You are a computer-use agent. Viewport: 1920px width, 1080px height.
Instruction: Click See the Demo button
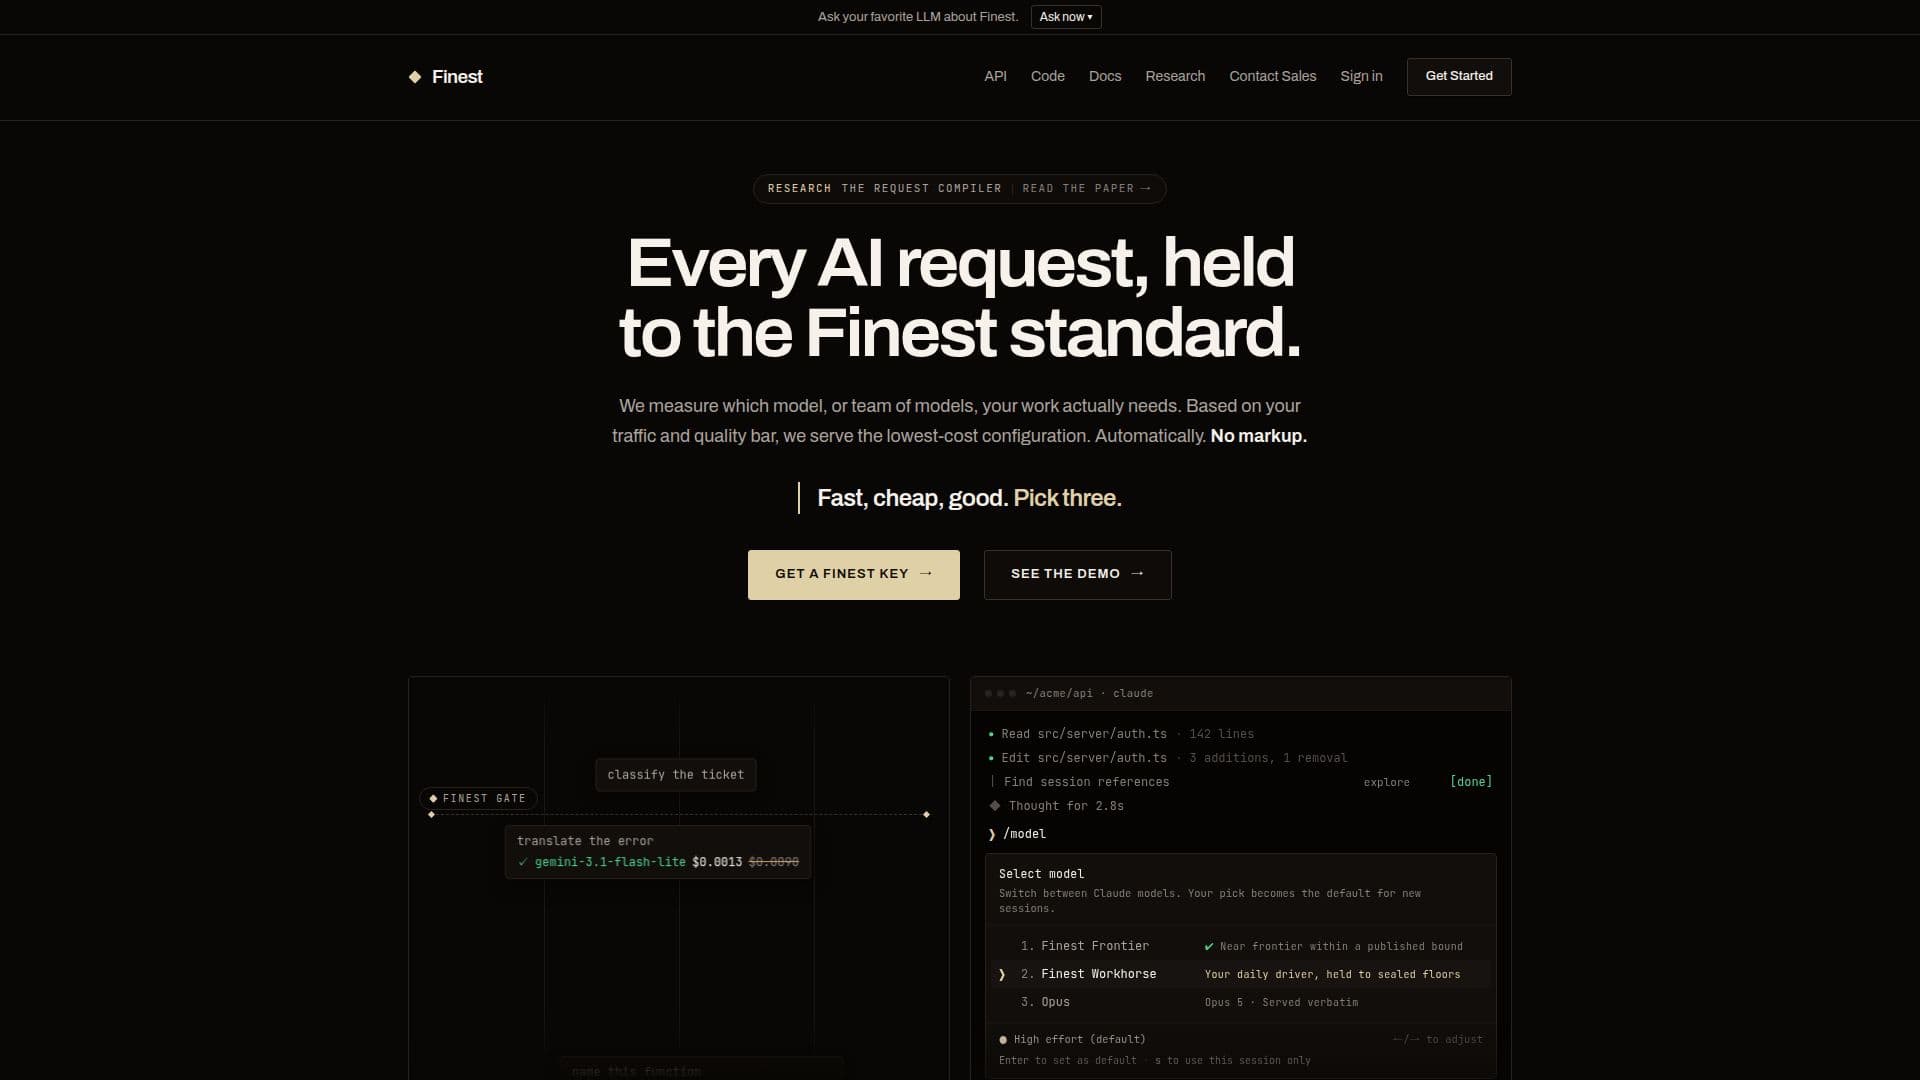(x=1078, y=575)
